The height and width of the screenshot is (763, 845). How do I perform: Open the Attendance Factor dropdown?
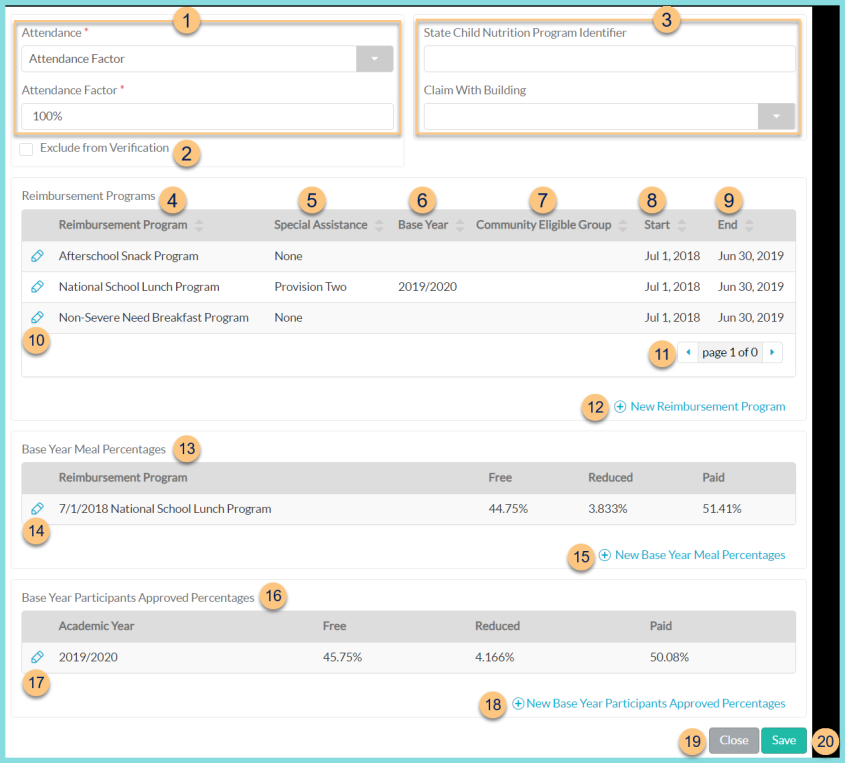coord(374,58)
